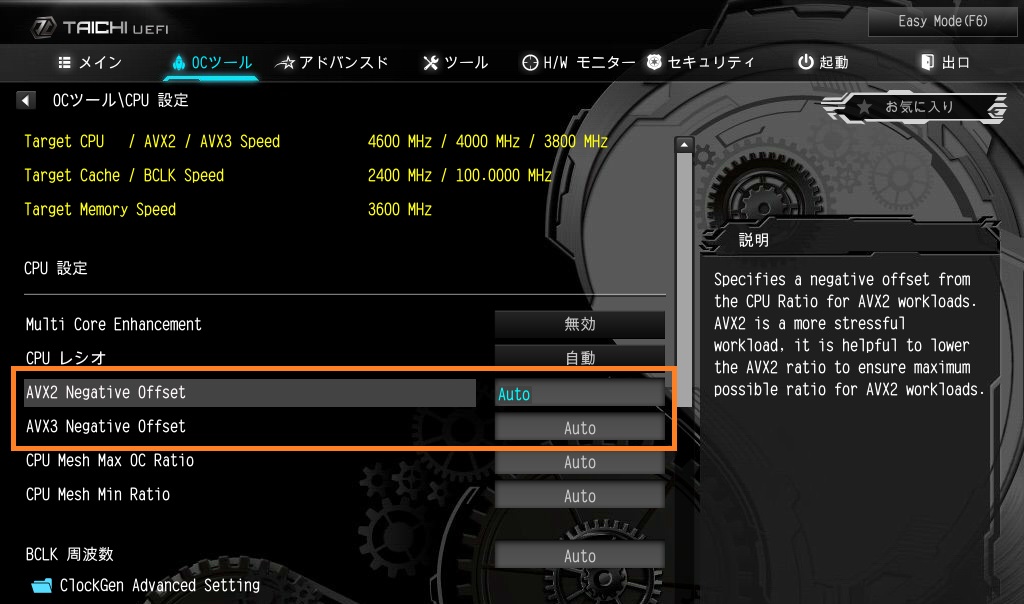
Task: Click the power icon on 起動 tab
Action: click(x=805, y=62)
